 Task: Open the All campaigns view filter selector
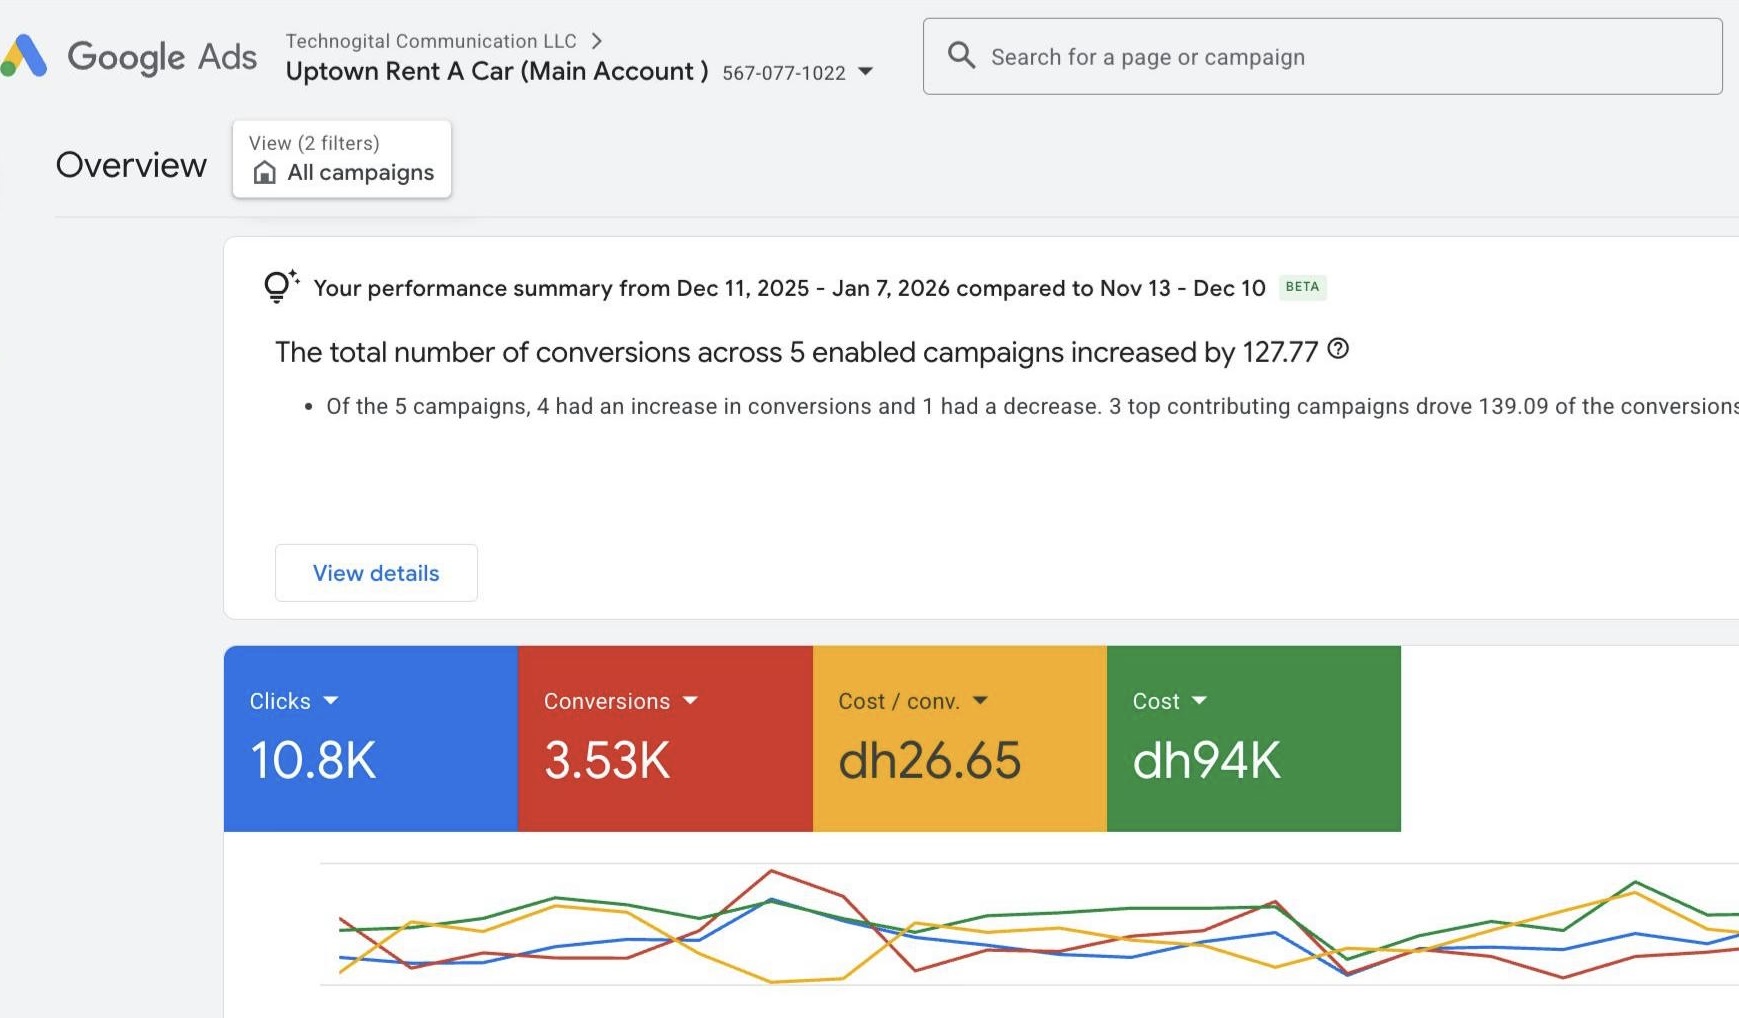[x=342, y=159]
